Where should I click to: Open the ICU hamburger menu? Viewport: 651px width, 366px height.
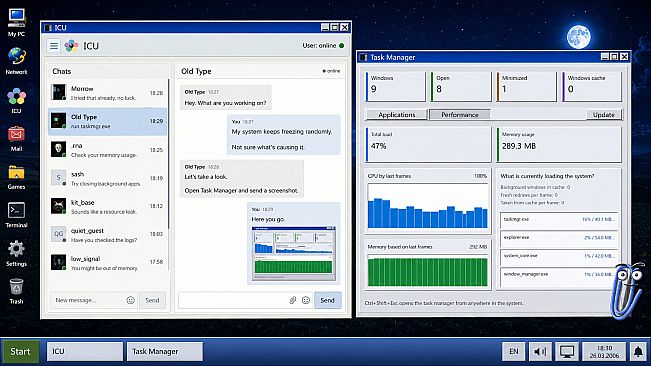click(54, 46)
